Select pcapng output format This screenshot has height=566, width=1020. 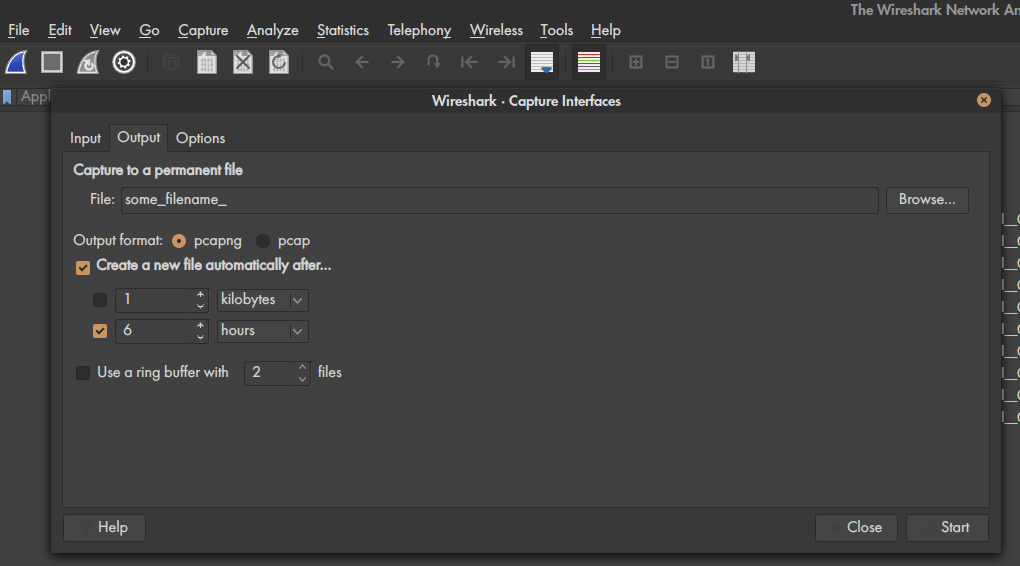point(179,241)
